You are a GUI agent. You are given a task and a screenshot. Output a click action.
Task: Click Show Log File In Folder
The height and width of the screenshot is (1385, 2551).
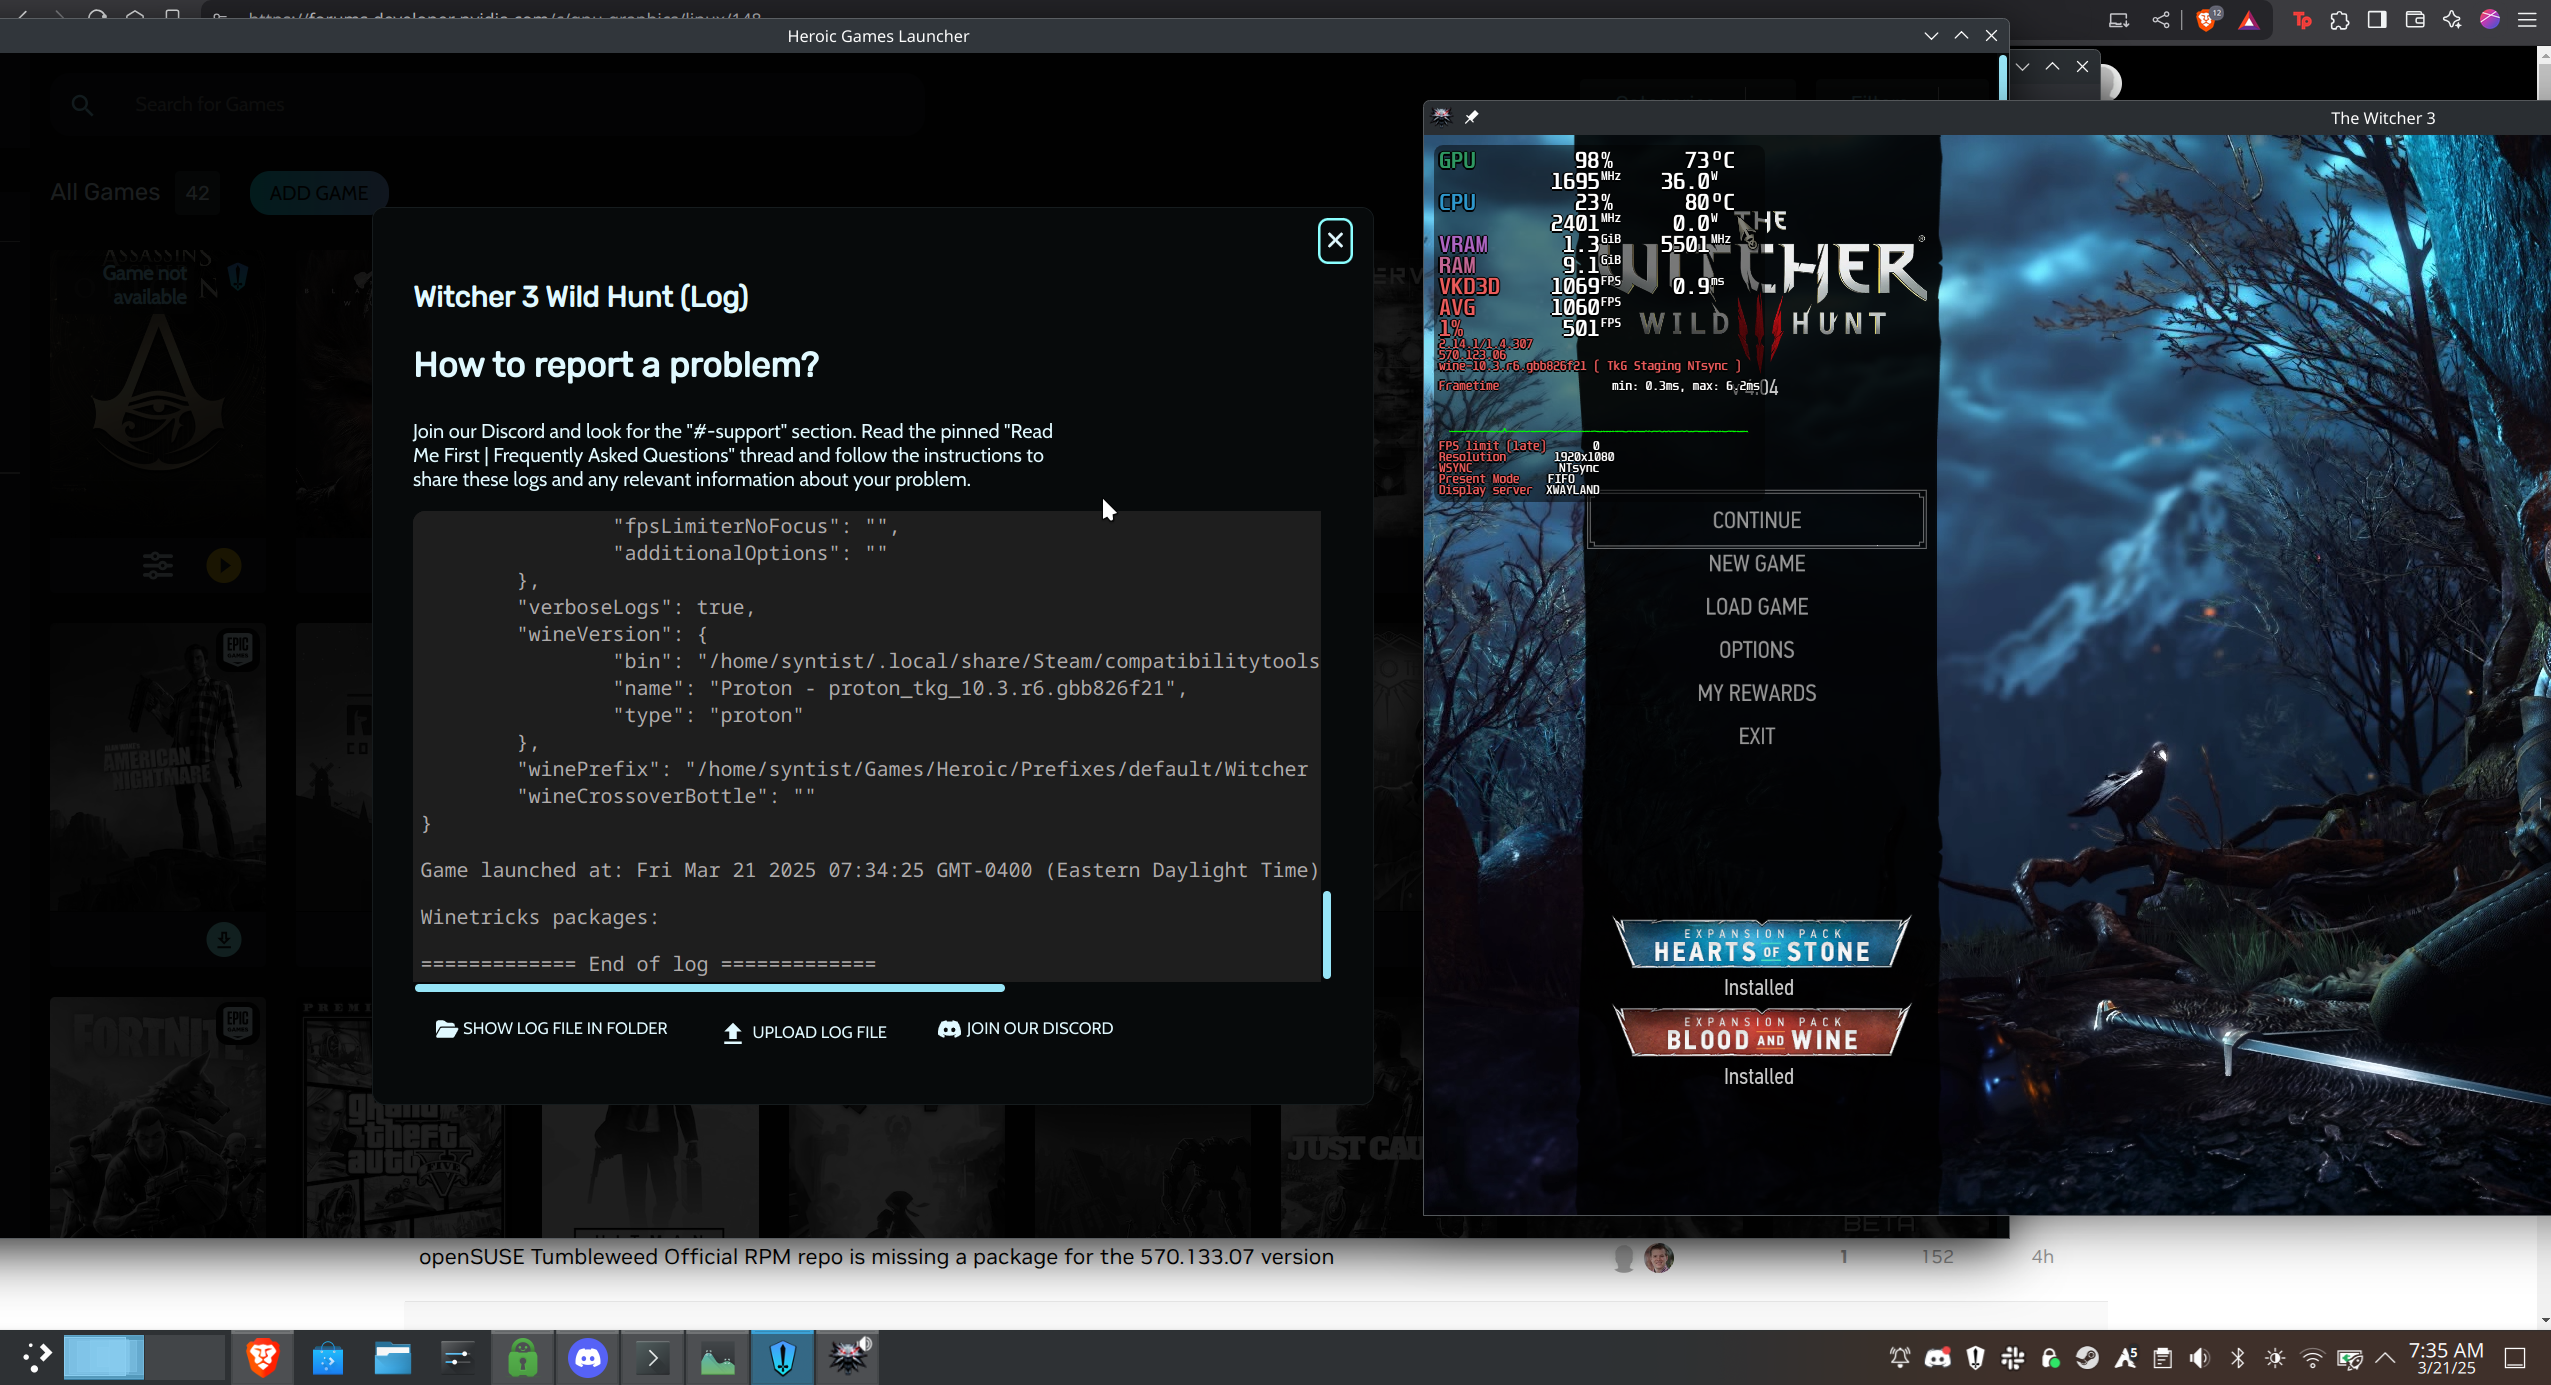(x=551, y=1029)
